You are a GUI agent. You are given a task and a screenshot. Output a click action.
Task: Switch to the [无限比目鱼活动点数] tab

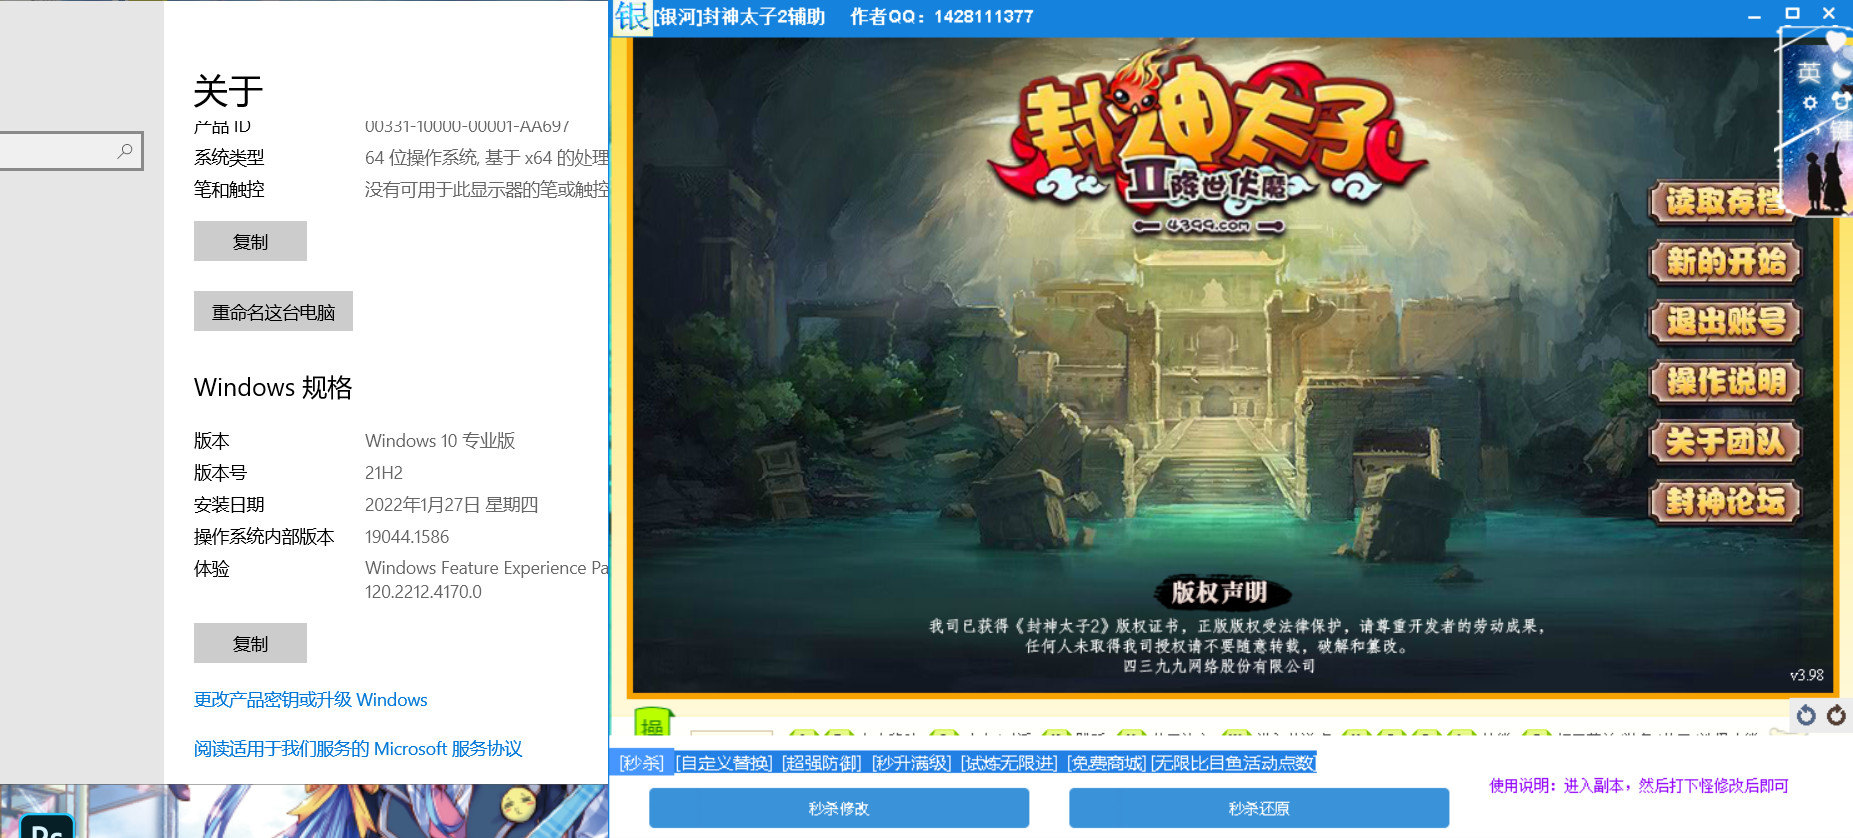click(x=1233, y=763)
